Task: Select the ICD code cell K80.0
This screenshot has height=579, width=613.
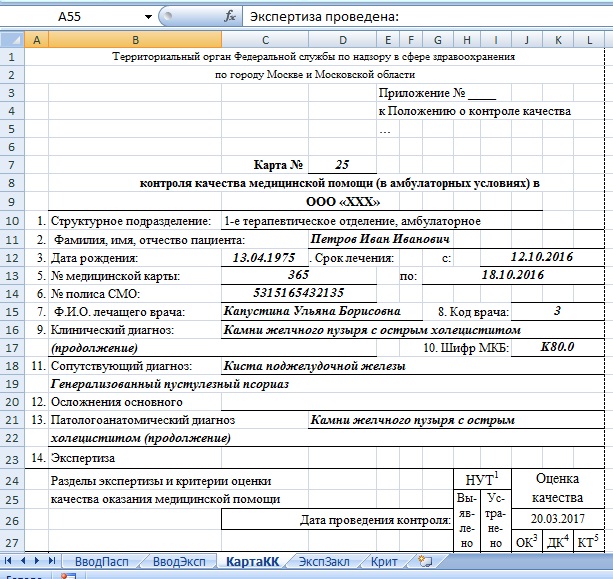Action: [x=557, y=347]
